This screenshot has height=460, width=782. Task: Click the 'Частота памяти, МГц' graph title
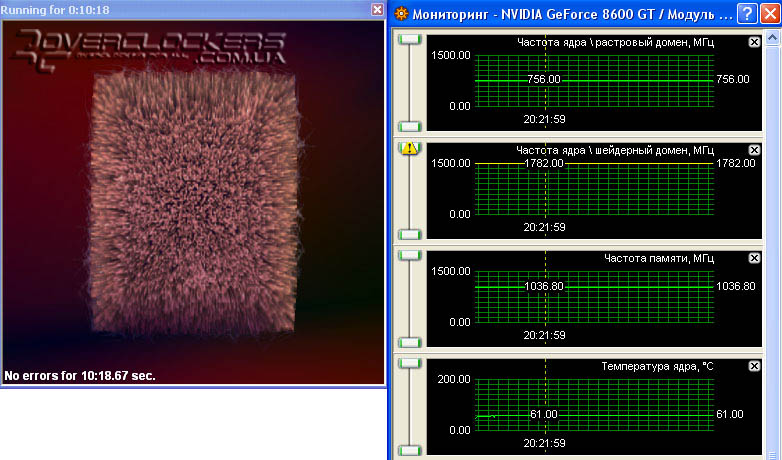pos(659,258)
